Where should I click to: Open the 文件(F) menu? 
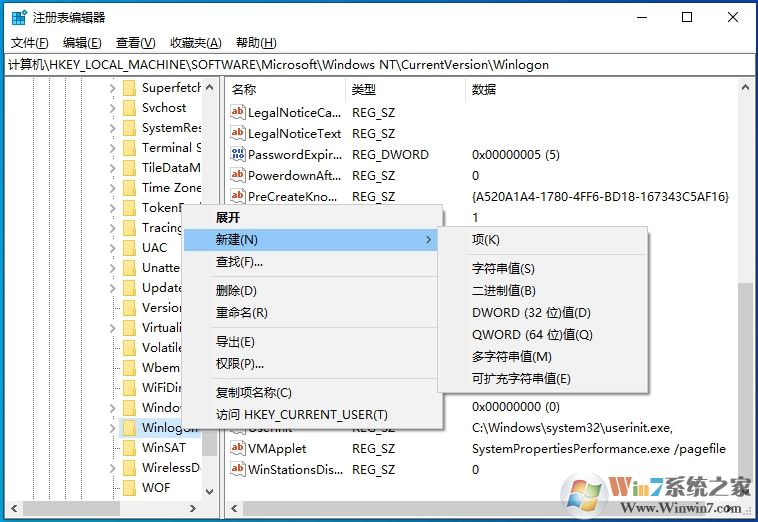[29, 43]
